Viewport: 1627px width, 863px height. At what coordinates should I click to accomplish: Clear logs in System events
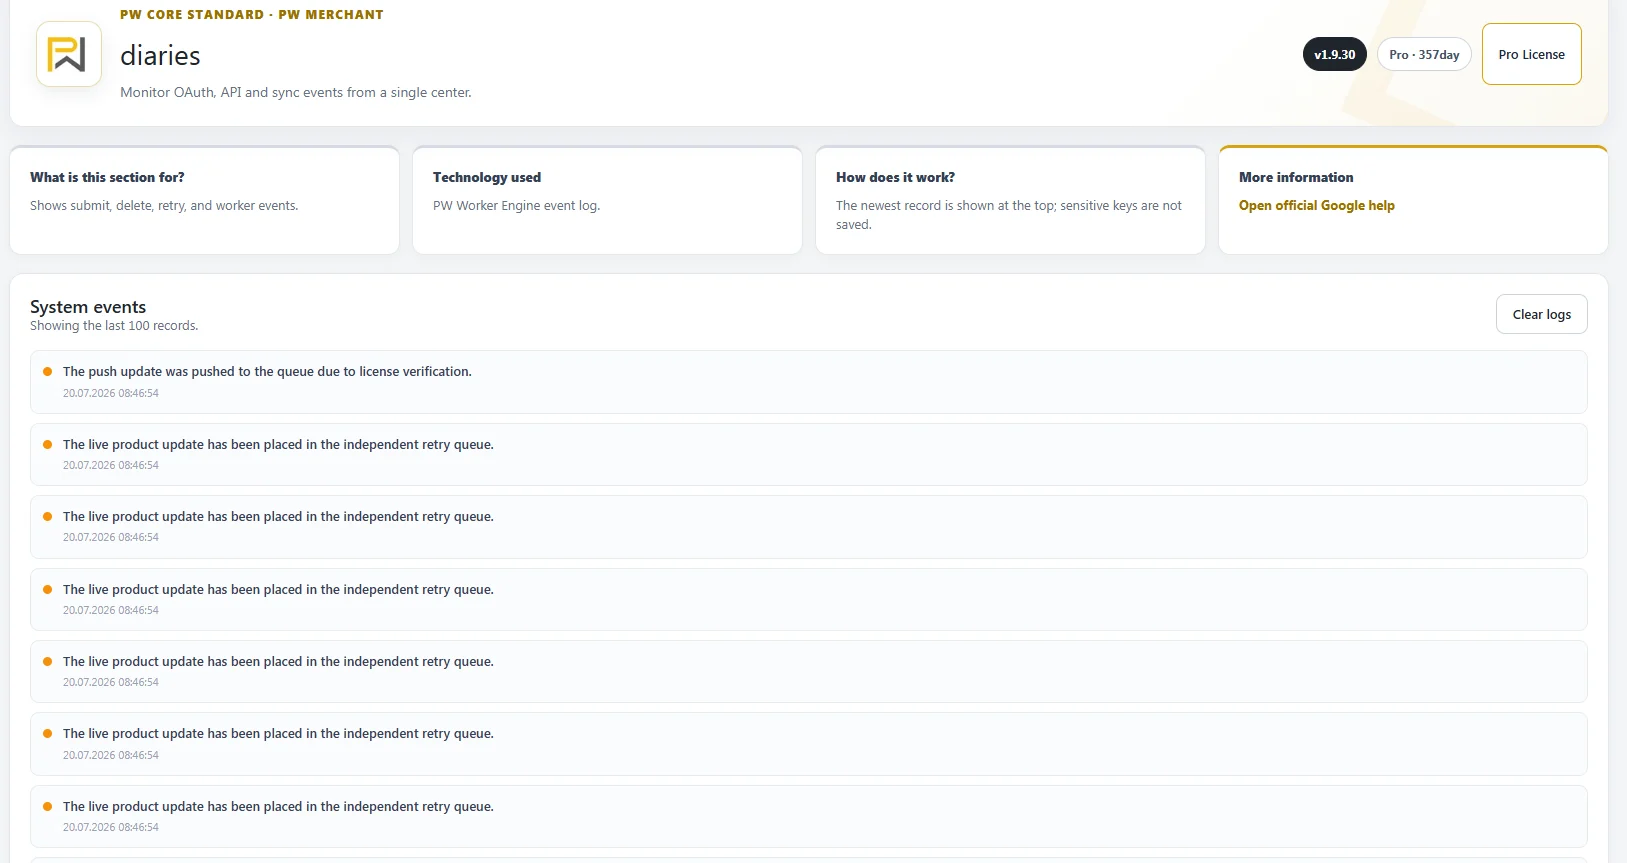1541,314
